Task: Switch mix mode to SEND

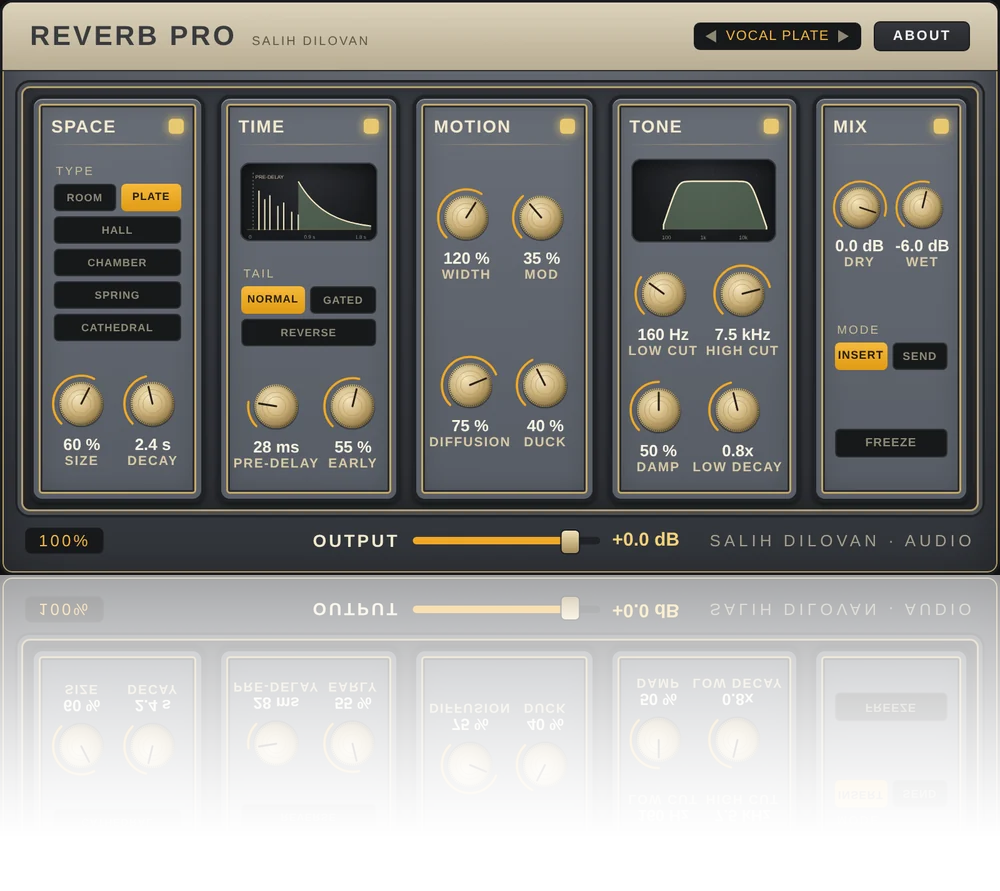Action: [x=919, y=356]
